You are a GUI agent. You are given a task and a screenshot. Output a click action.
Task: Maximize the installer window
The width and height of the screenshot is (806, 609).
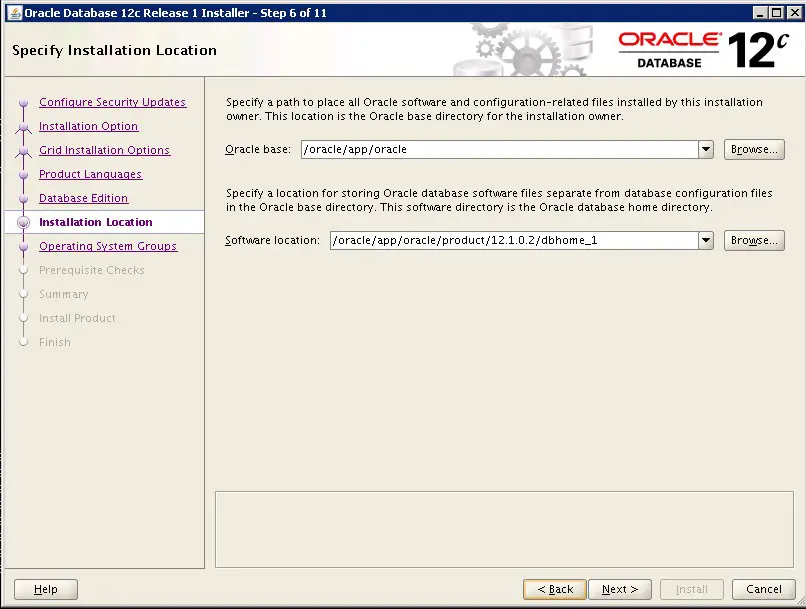777,13
